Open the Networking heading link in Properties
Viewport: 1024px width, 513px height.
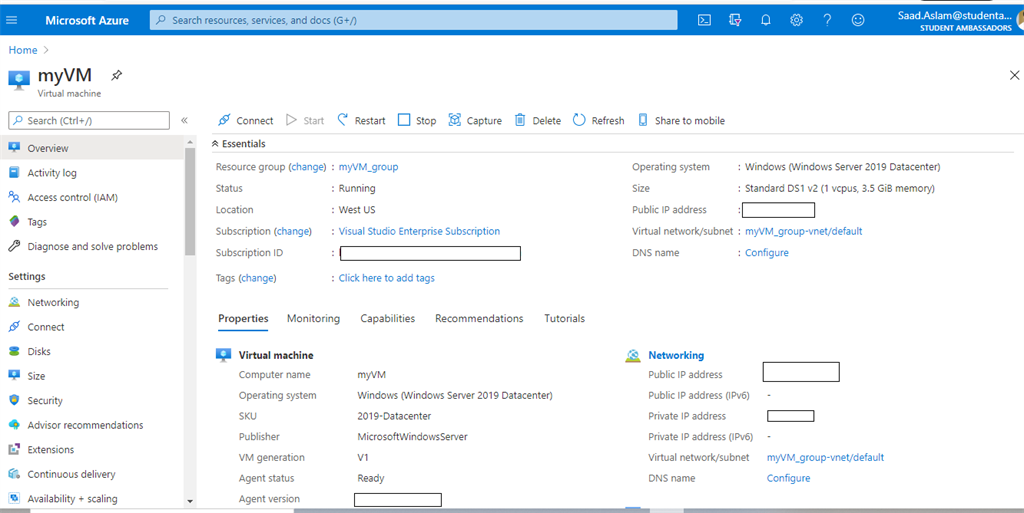coord(676,355)
